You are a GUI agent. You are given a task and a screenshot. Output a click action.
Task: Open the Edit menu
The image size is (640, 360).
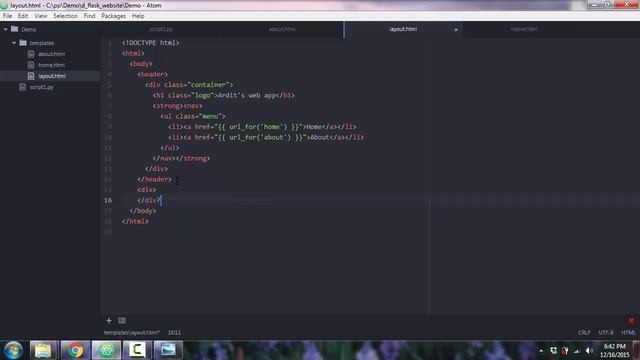pos(23,16)
